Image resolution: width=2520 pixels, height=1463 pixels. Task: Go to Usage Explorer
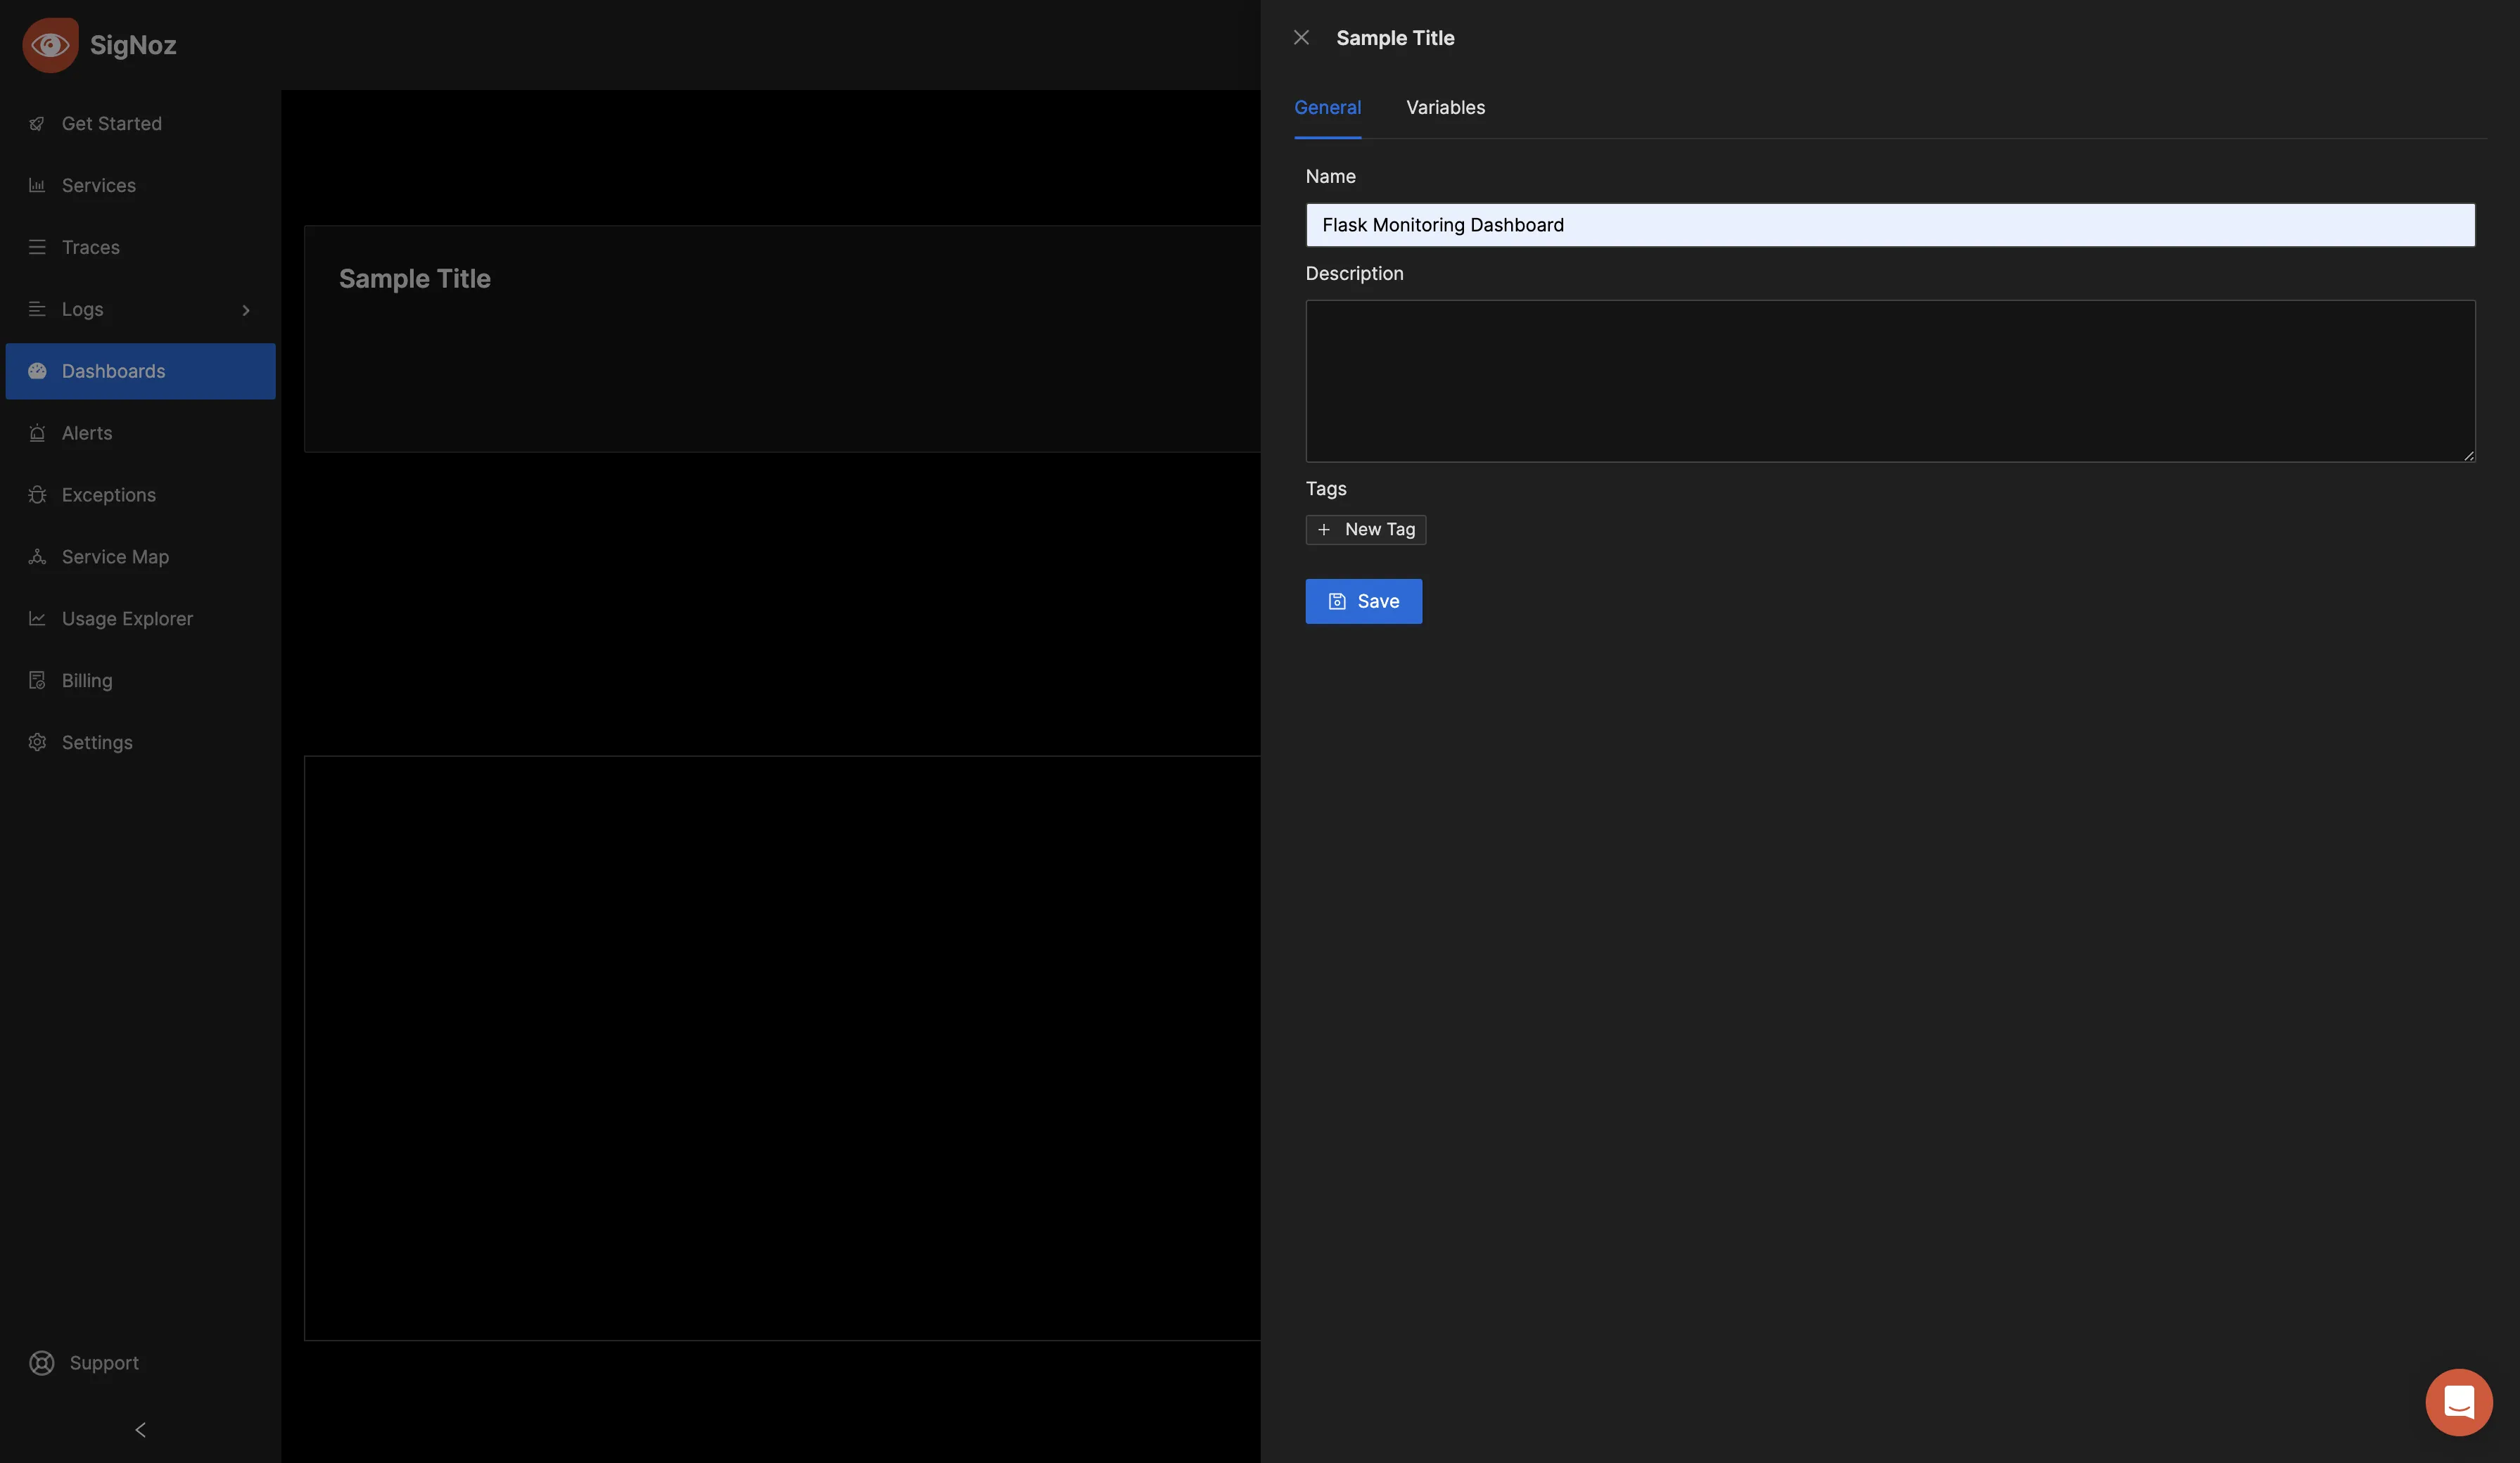click(x=140, y=619)
